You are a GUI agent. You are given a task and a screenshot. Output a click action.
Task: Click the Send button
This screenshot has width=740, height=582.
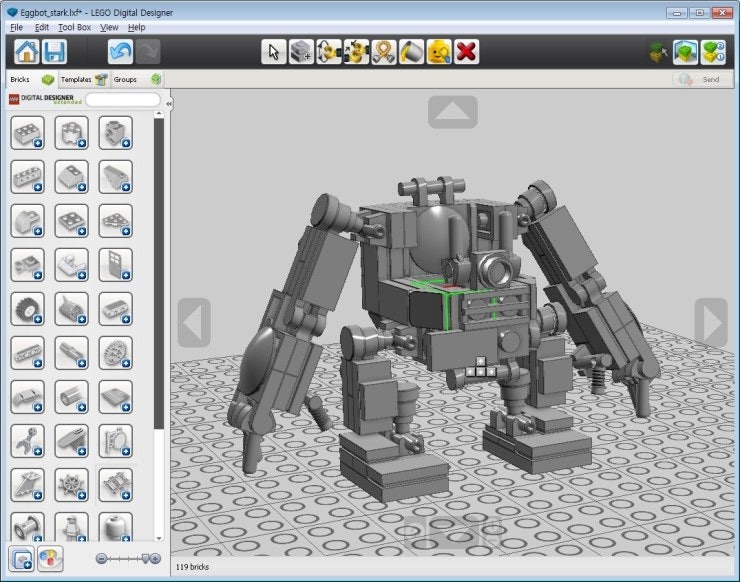coord(702,79)
